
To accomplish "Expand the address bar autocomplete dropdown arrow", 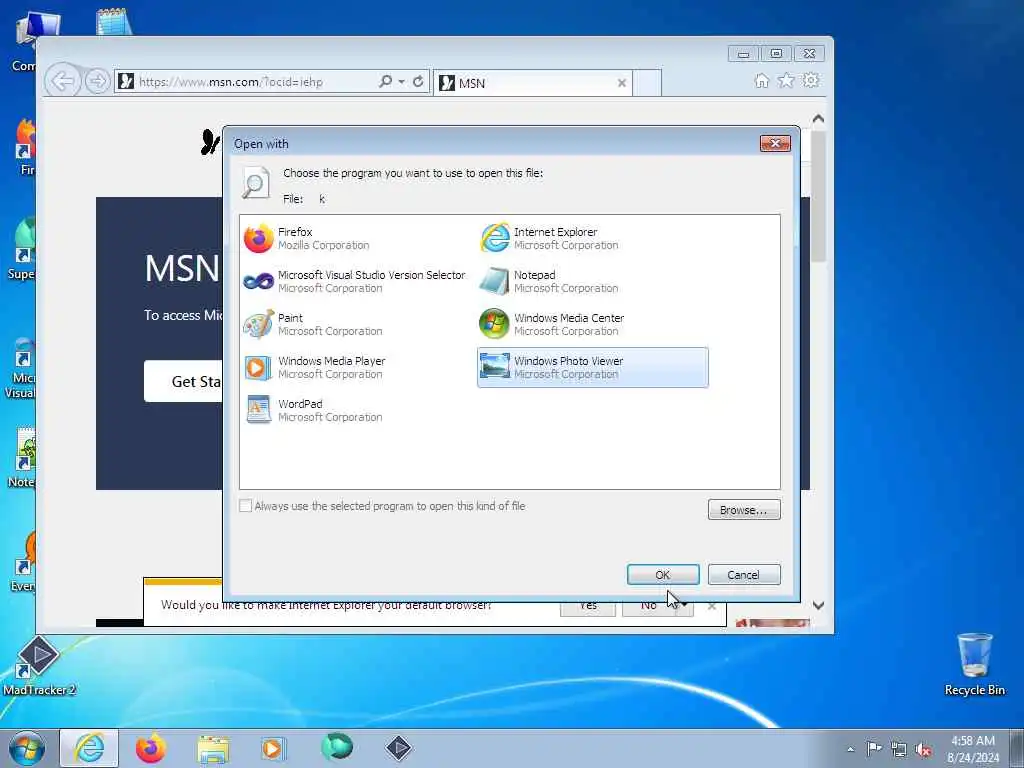I will pyautogui.click(x=402, y=82).
